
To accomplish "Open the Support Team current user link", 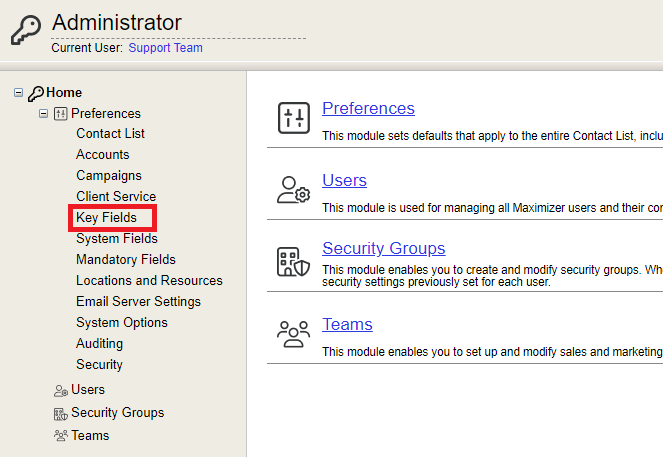I will (165, 48).
